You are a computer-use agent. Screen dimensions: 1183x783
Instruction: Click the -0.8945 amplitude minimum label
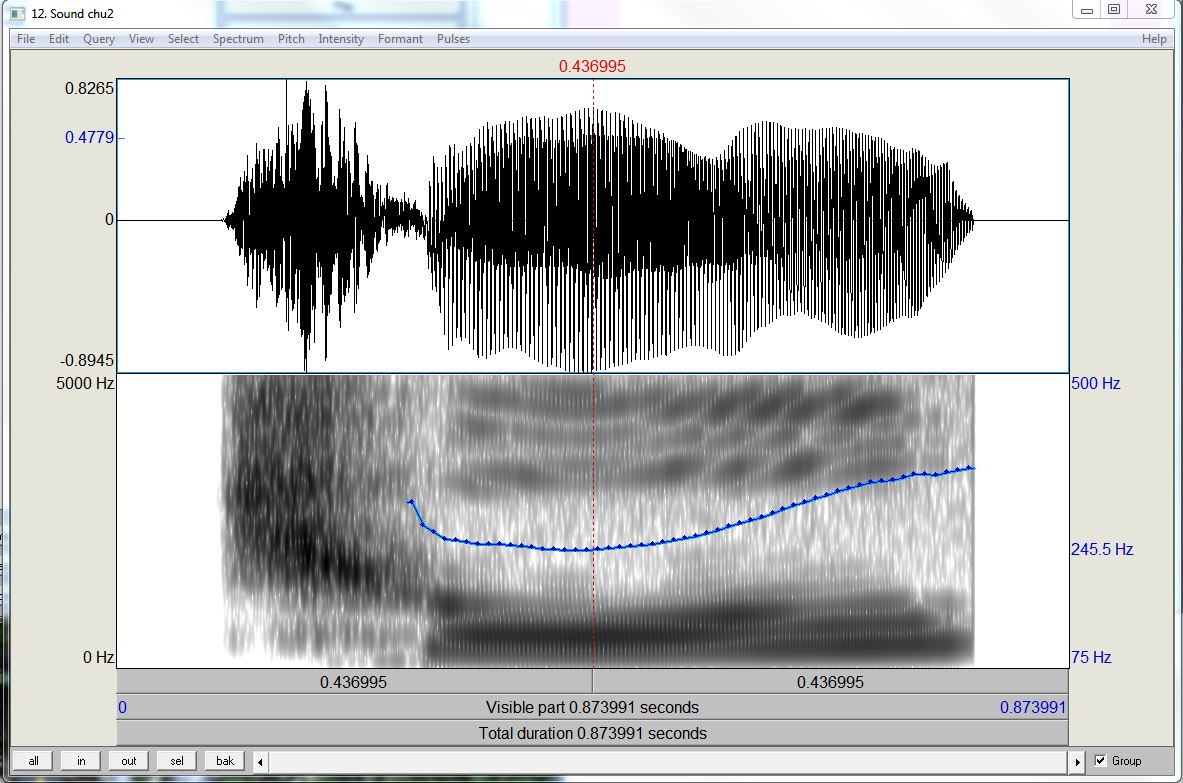click(86, 360)
